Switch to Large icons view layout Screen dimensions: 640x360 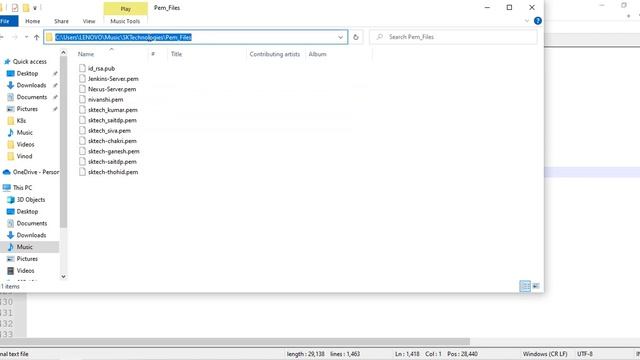[536, 286]
